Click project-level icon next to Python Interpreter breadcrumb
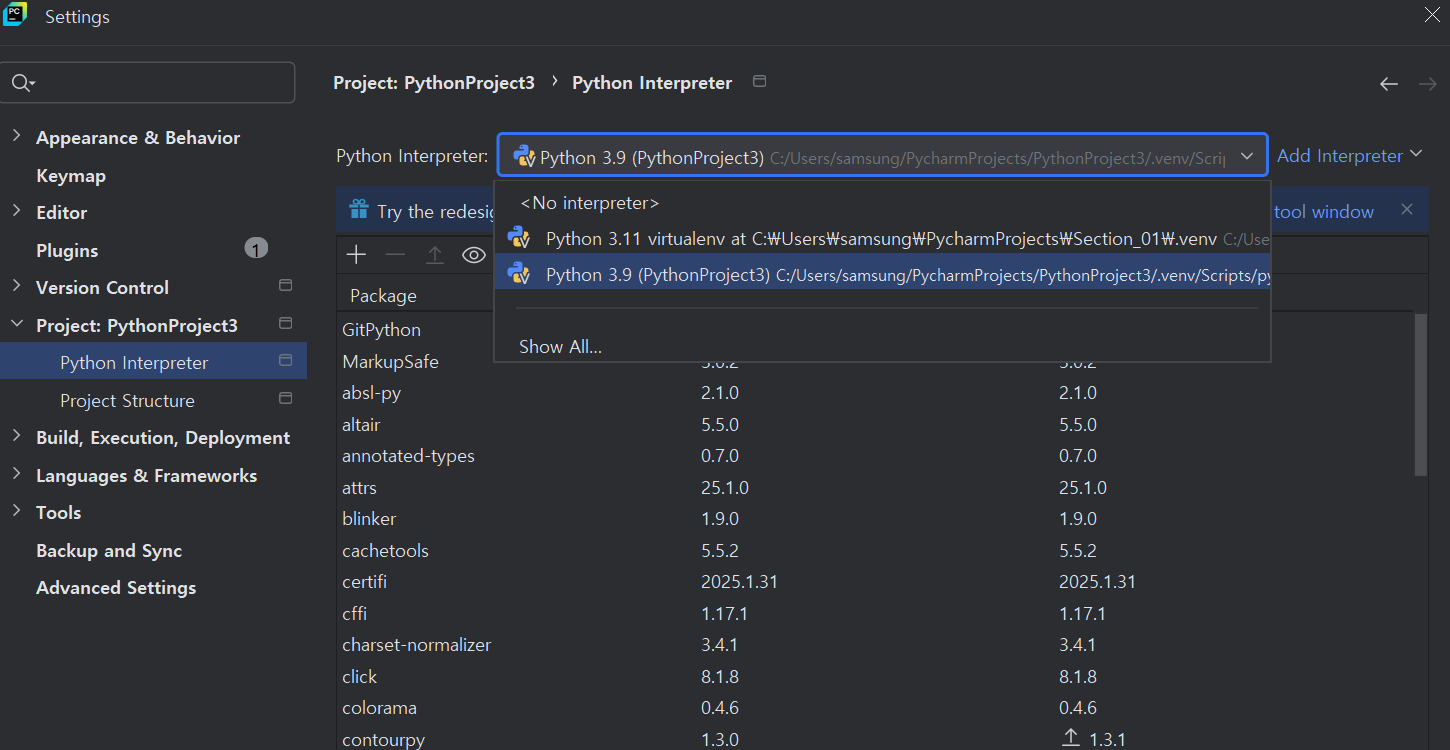Screen dimensions: 1450x750 [x=759, y=81]
